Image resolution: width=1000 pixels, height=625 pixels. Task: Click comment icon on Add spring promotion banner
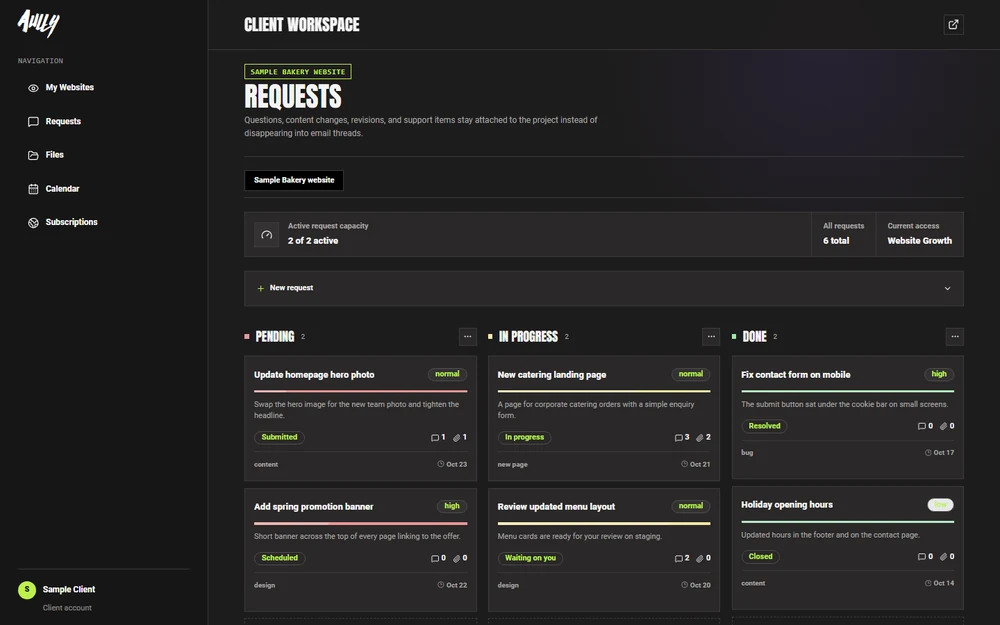pyautogui.click(x=435, y=558)
